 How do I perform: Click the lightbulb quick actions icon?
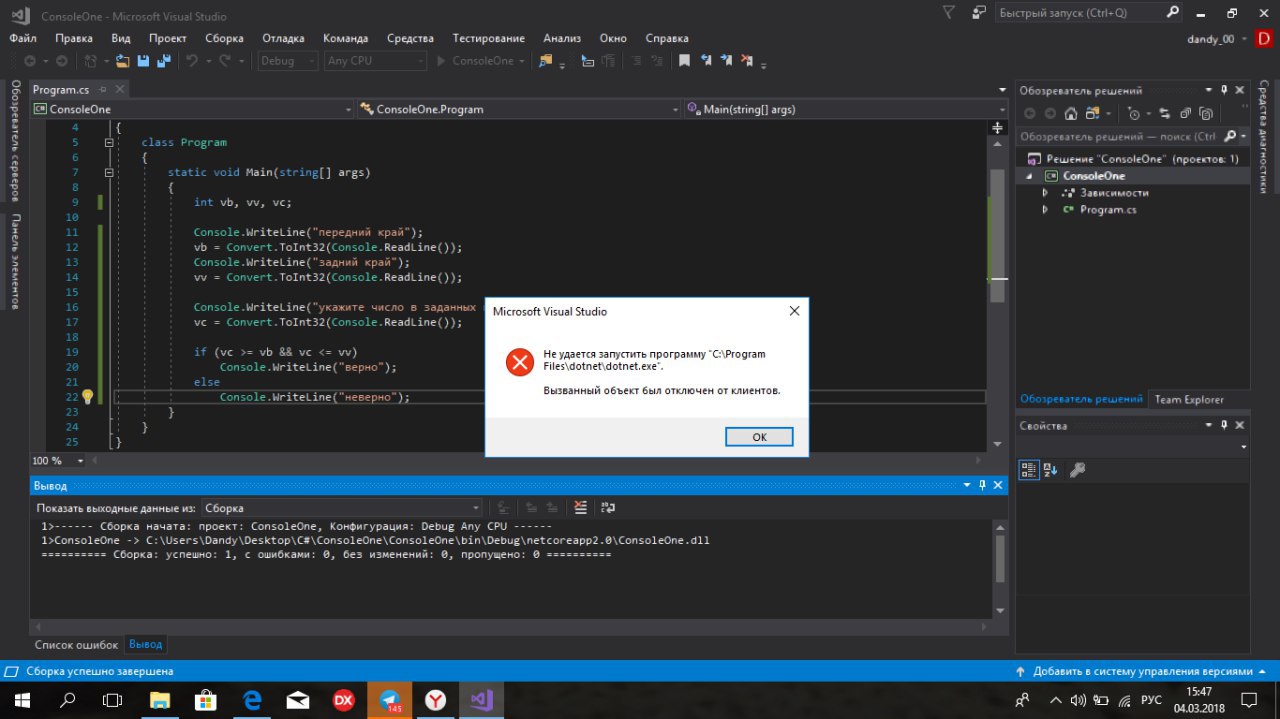[87, 397]
